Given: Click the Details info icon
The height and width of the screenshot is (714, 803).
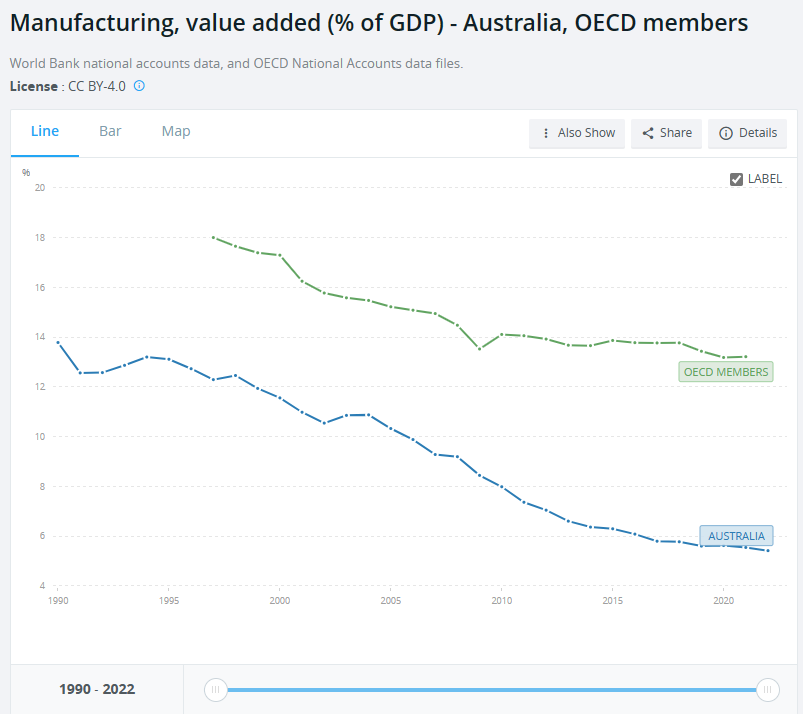Looking at the screenshot, I should click(x=726, y=133).
